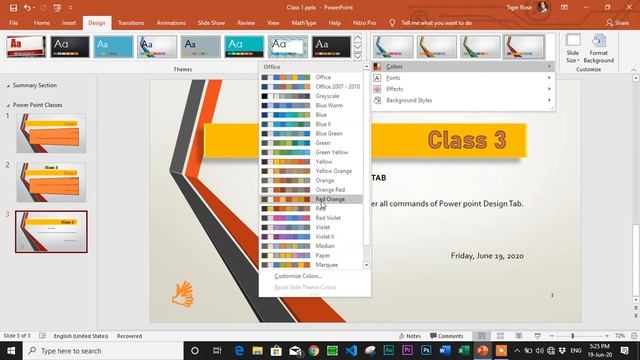Save the presentation from Quick Access Toolbar

13,7
